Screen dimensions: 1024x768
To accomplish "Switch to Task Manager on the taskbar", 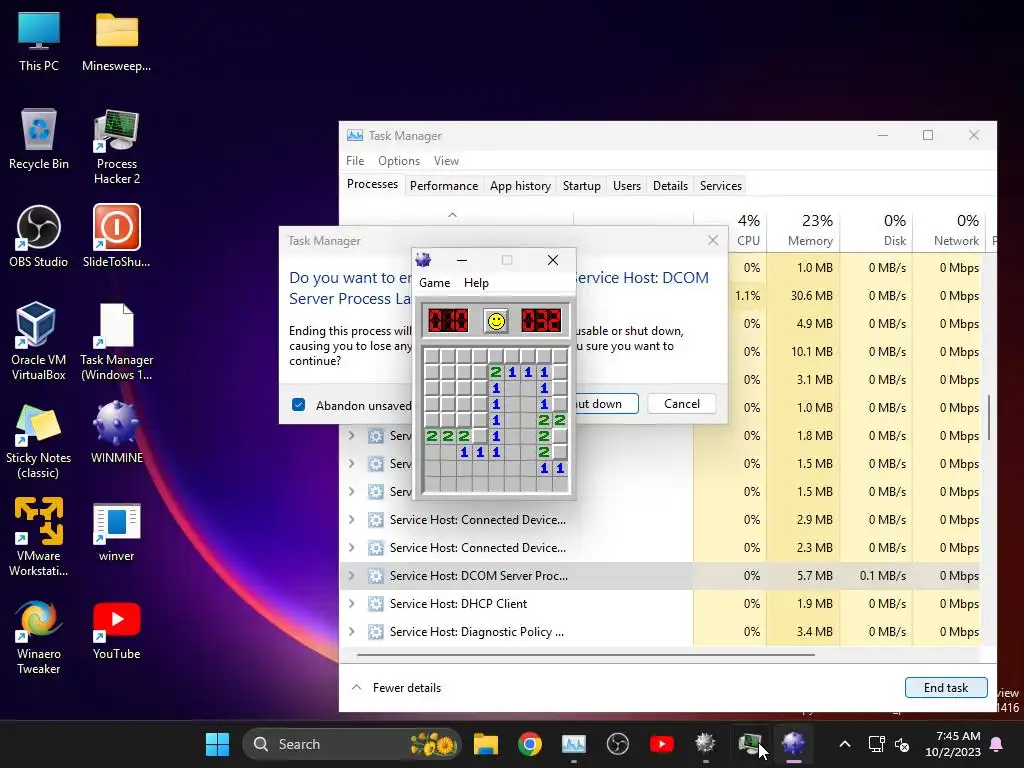I will point(573,744).
